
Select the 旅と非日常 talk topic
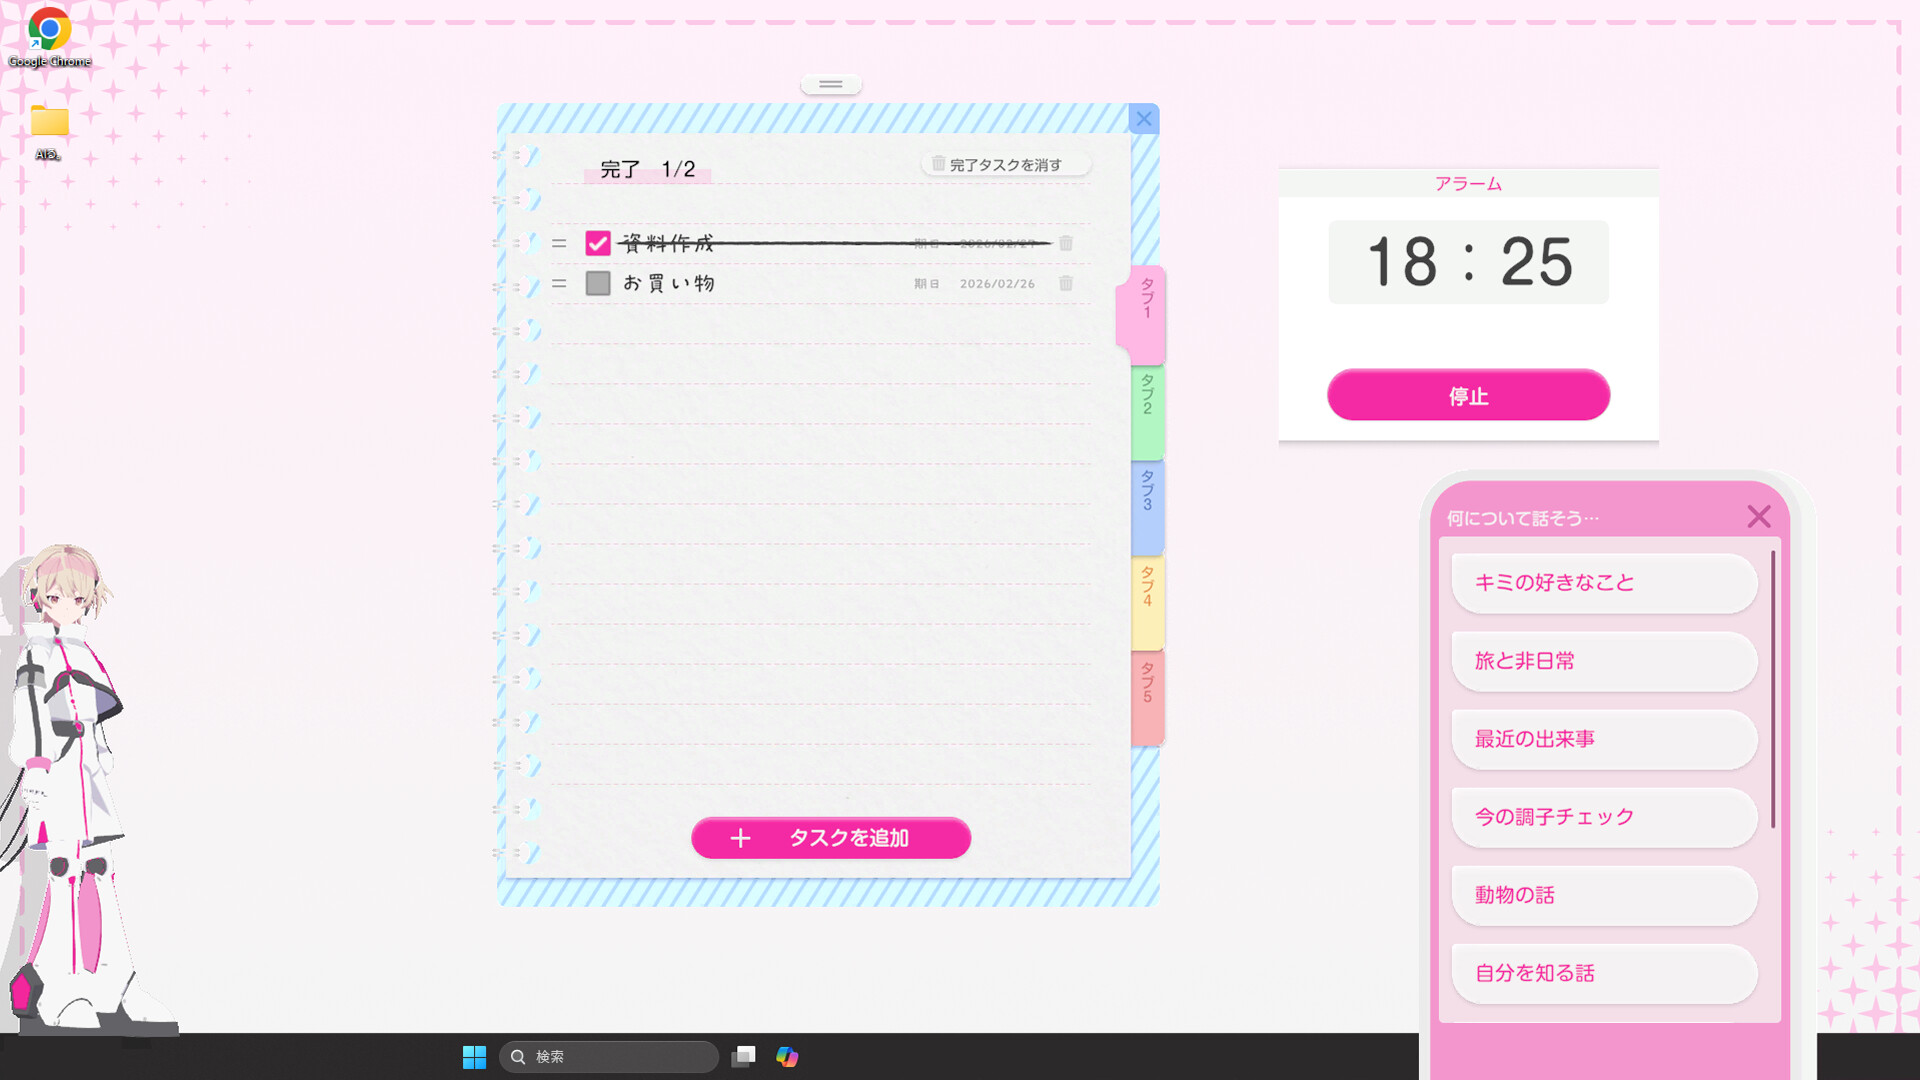click(x=1603, y=661)
